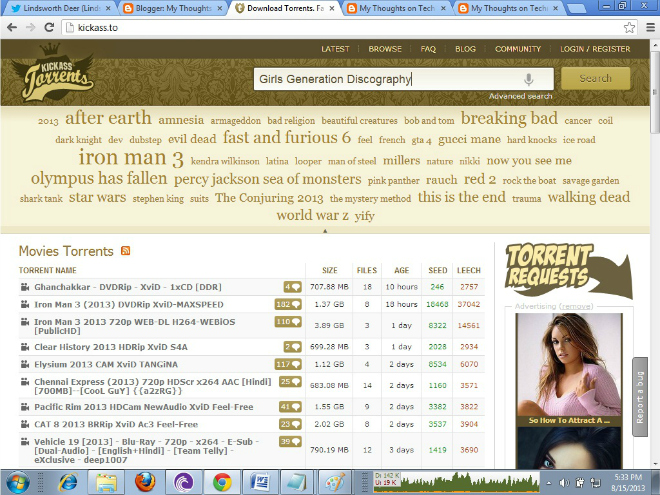This screenshot has height=495, width=660.
Task: Adjust the system volume speaker icon
Action: [564, 483]
